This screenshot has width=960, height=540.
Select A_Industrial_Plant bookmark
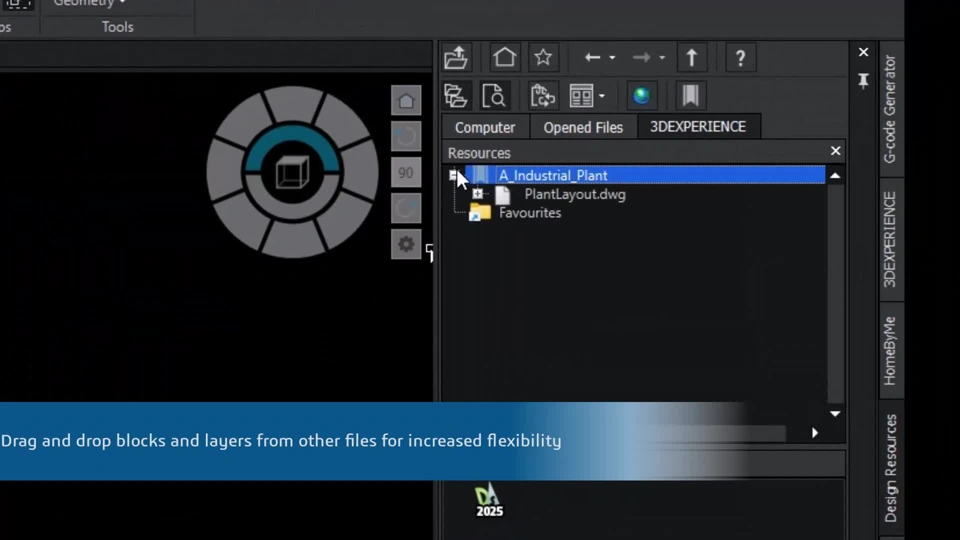click(553, 176)
